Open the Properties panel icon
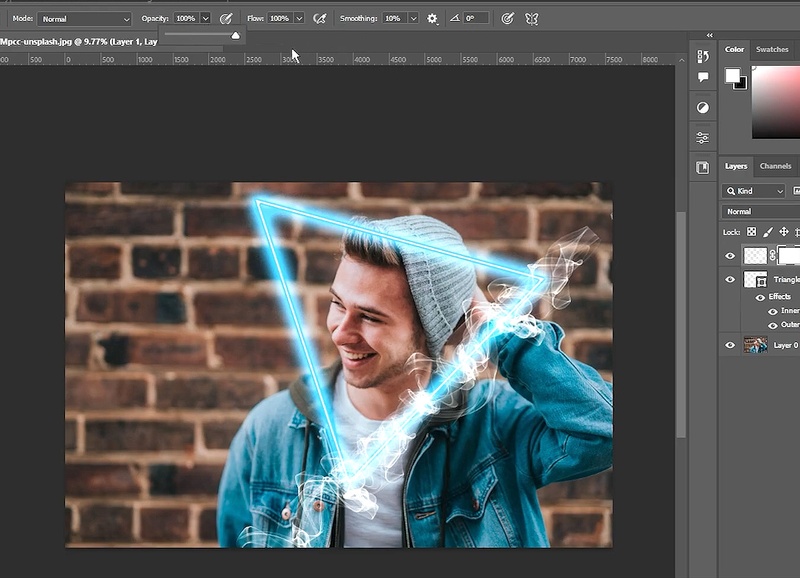Image resolution: width=800 pixels, height=578 pixels. (703, 137)
